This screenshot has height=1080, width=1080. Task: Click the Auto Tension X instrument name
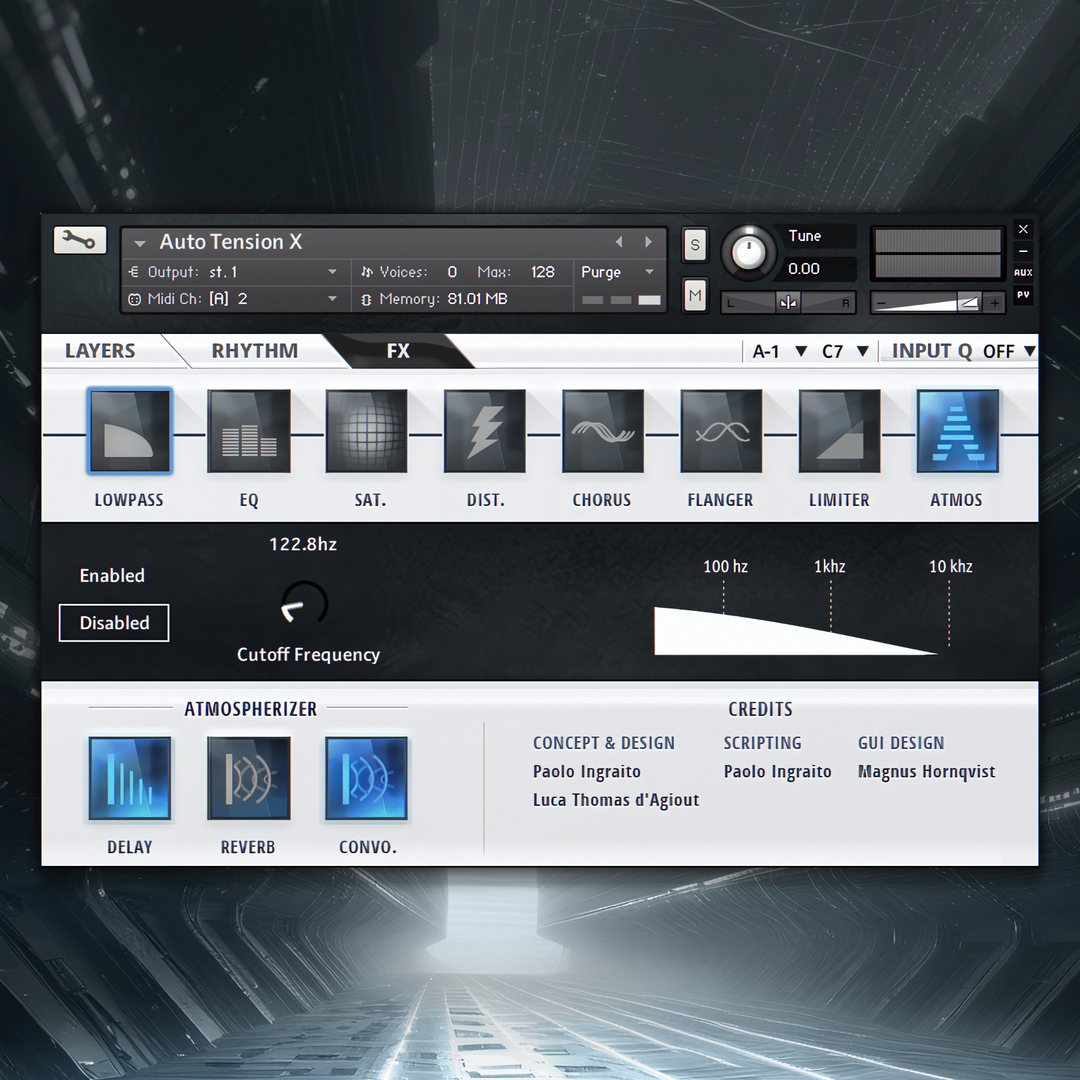pos(231,242)
